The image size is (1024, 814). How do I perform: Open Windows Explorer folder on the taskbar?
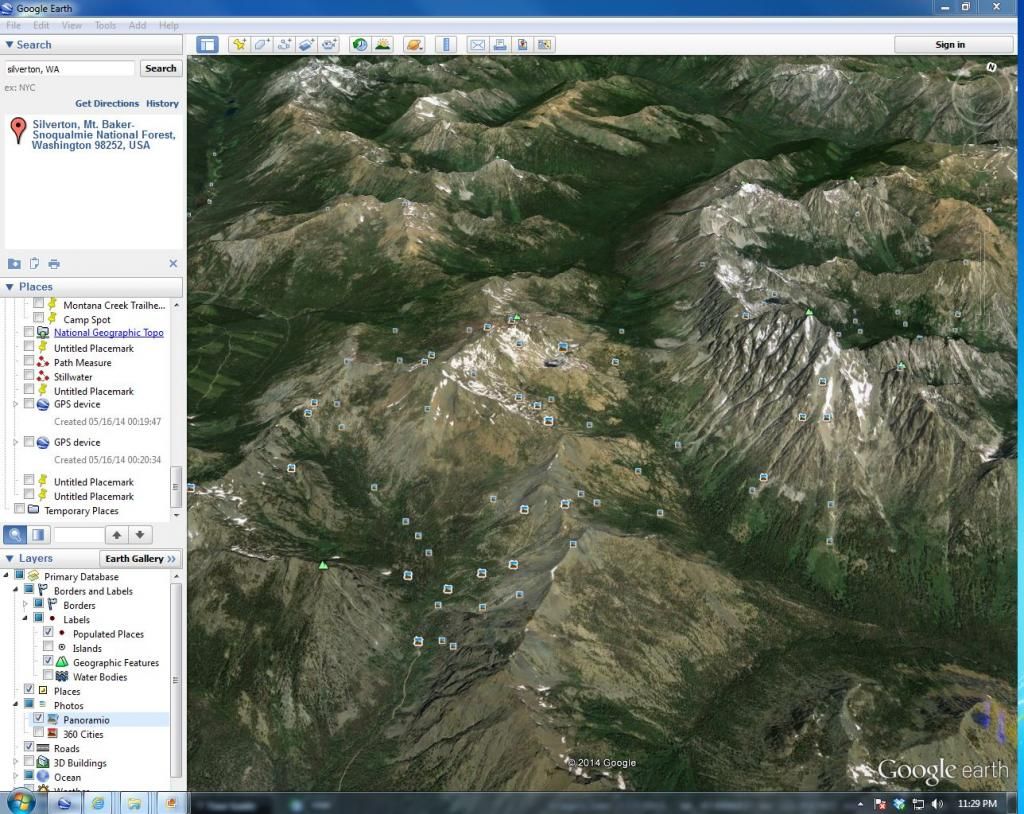coord(134,803)
